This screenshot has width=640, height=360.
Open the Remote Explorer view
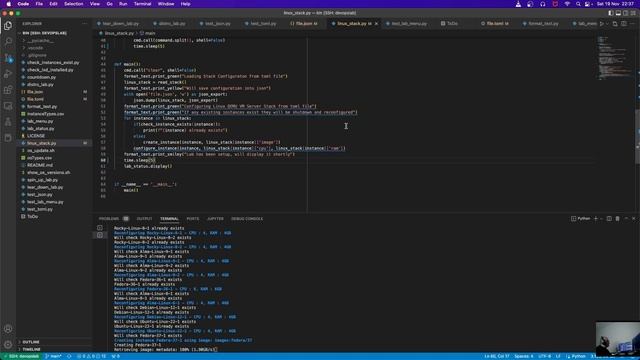click(8, 106)
